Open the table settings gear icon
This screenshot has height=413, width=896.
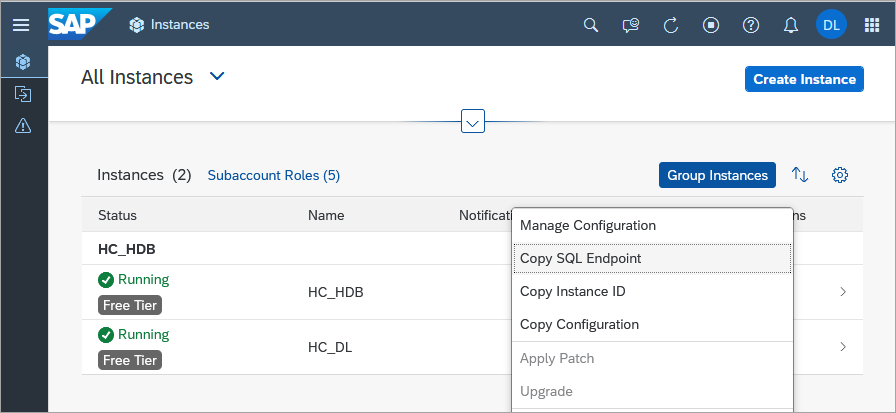click(x=840, y=175)
